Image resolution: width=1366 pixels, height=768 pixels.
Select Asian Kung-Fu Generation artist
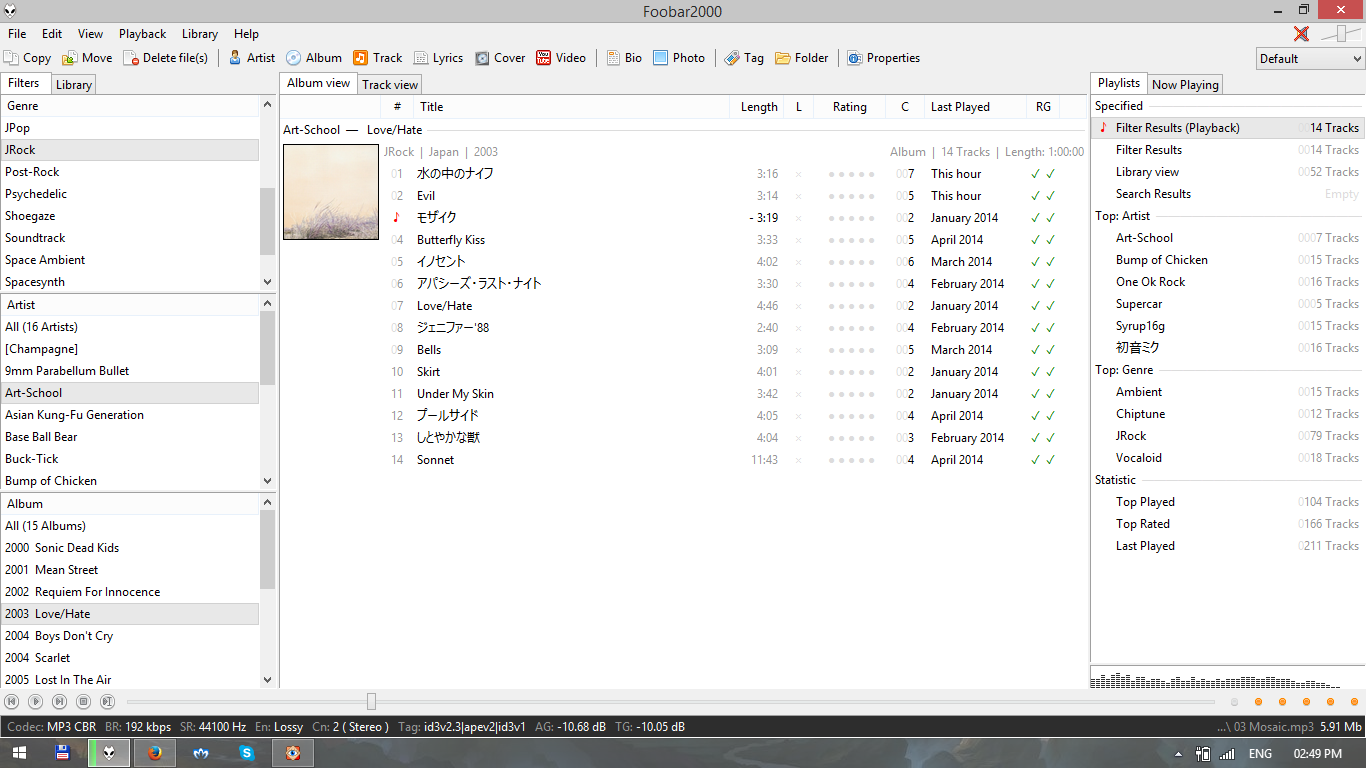[129, 415]
